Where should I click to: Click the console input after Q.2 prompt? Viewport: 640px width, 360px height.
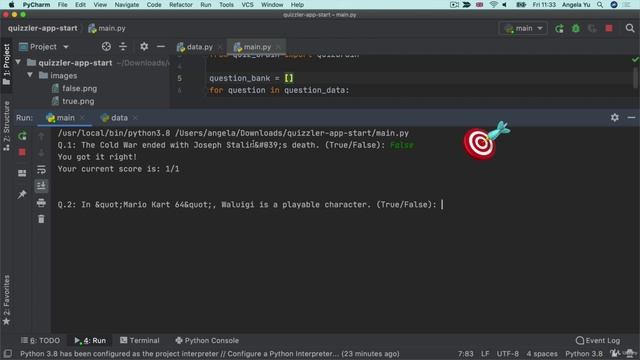coord(442,204)
